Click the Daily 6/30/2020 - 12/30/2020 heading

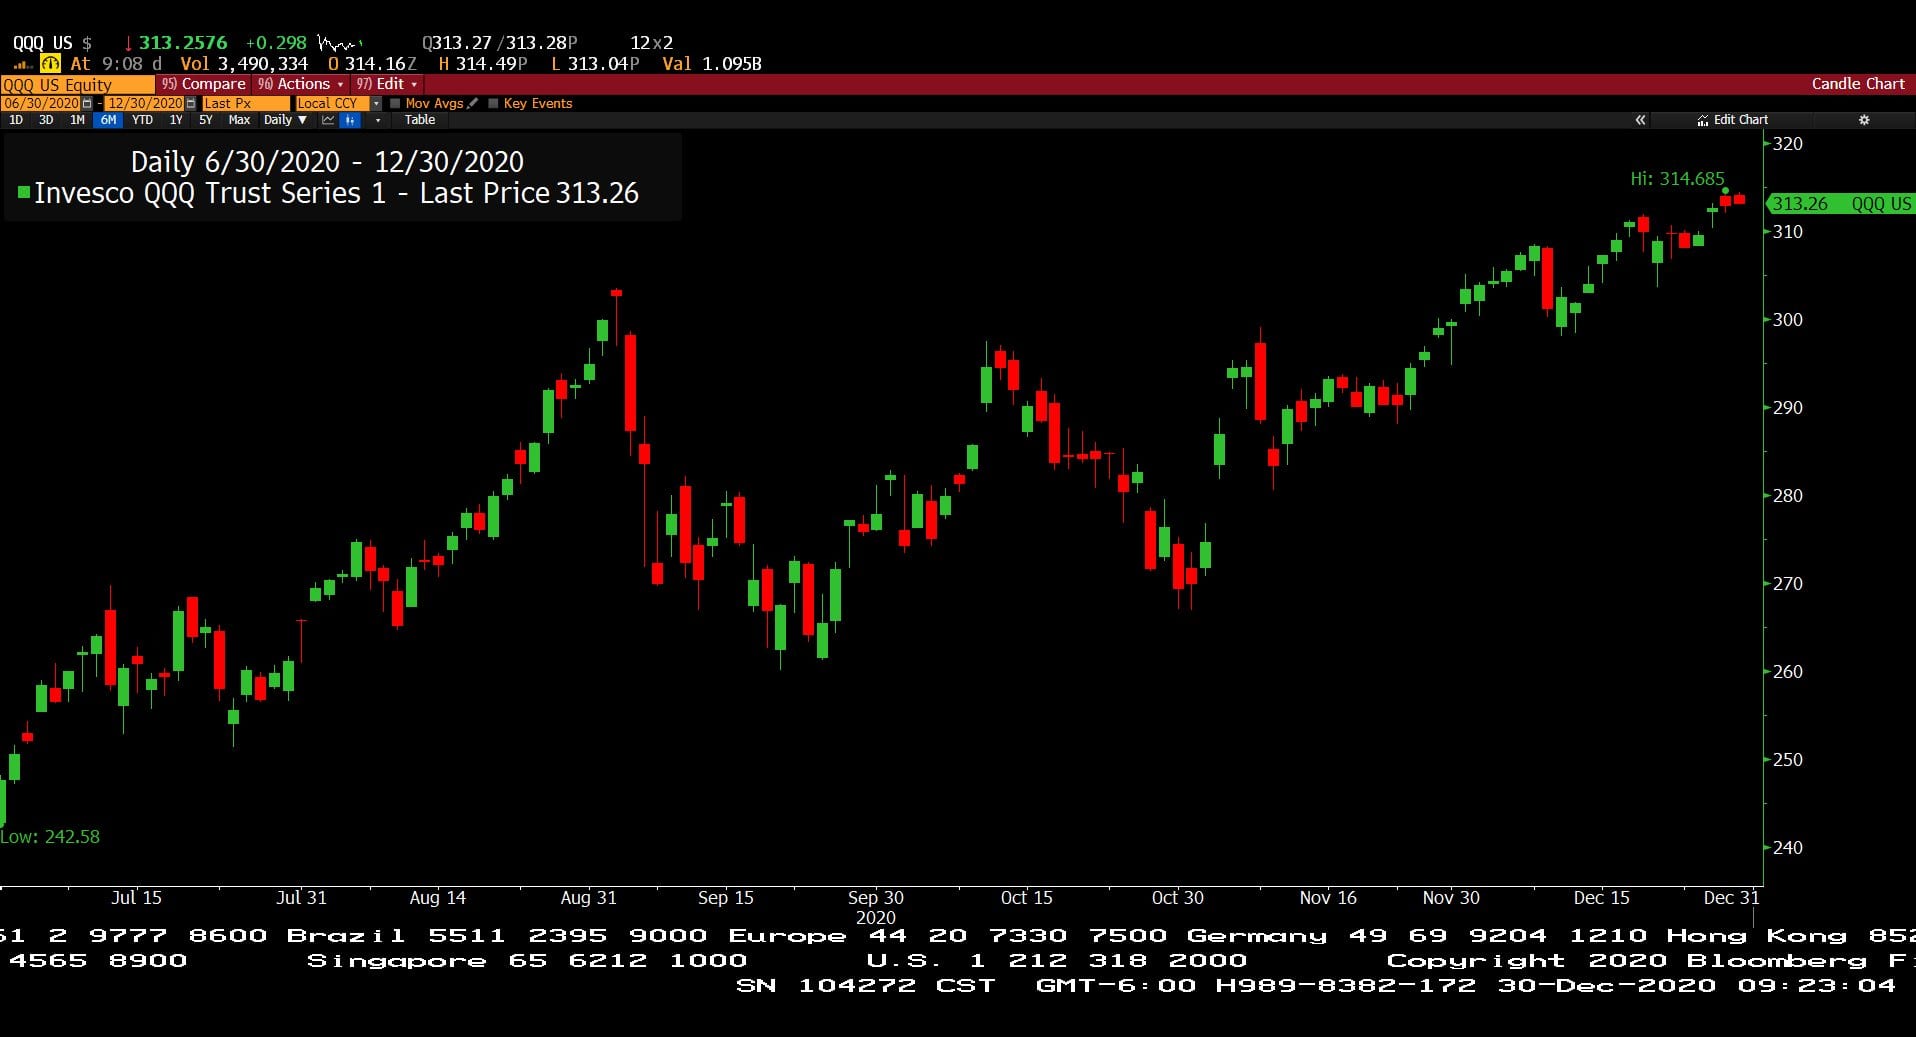coord(327,162)
